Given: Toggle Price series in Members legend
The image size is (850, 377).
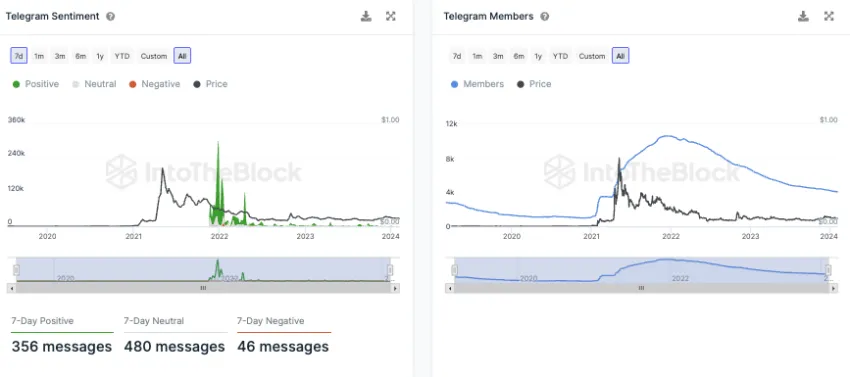Looking at the screenshot, I should (535, 84).
